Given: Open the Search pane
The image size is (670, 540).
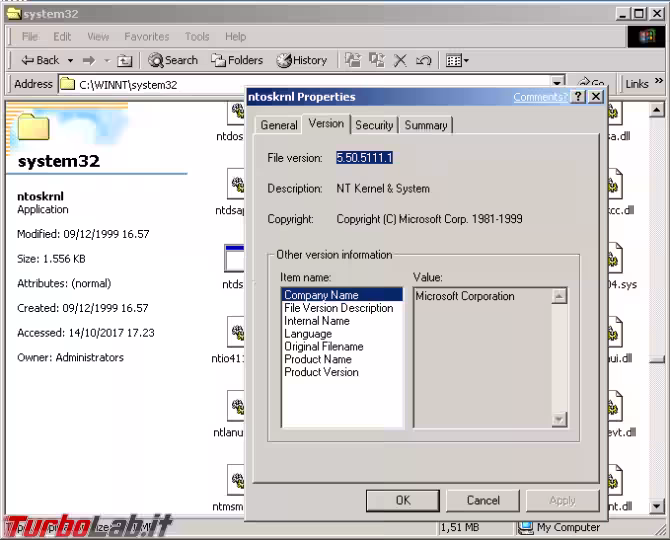Looking at the screenshot, I should 173,60.
